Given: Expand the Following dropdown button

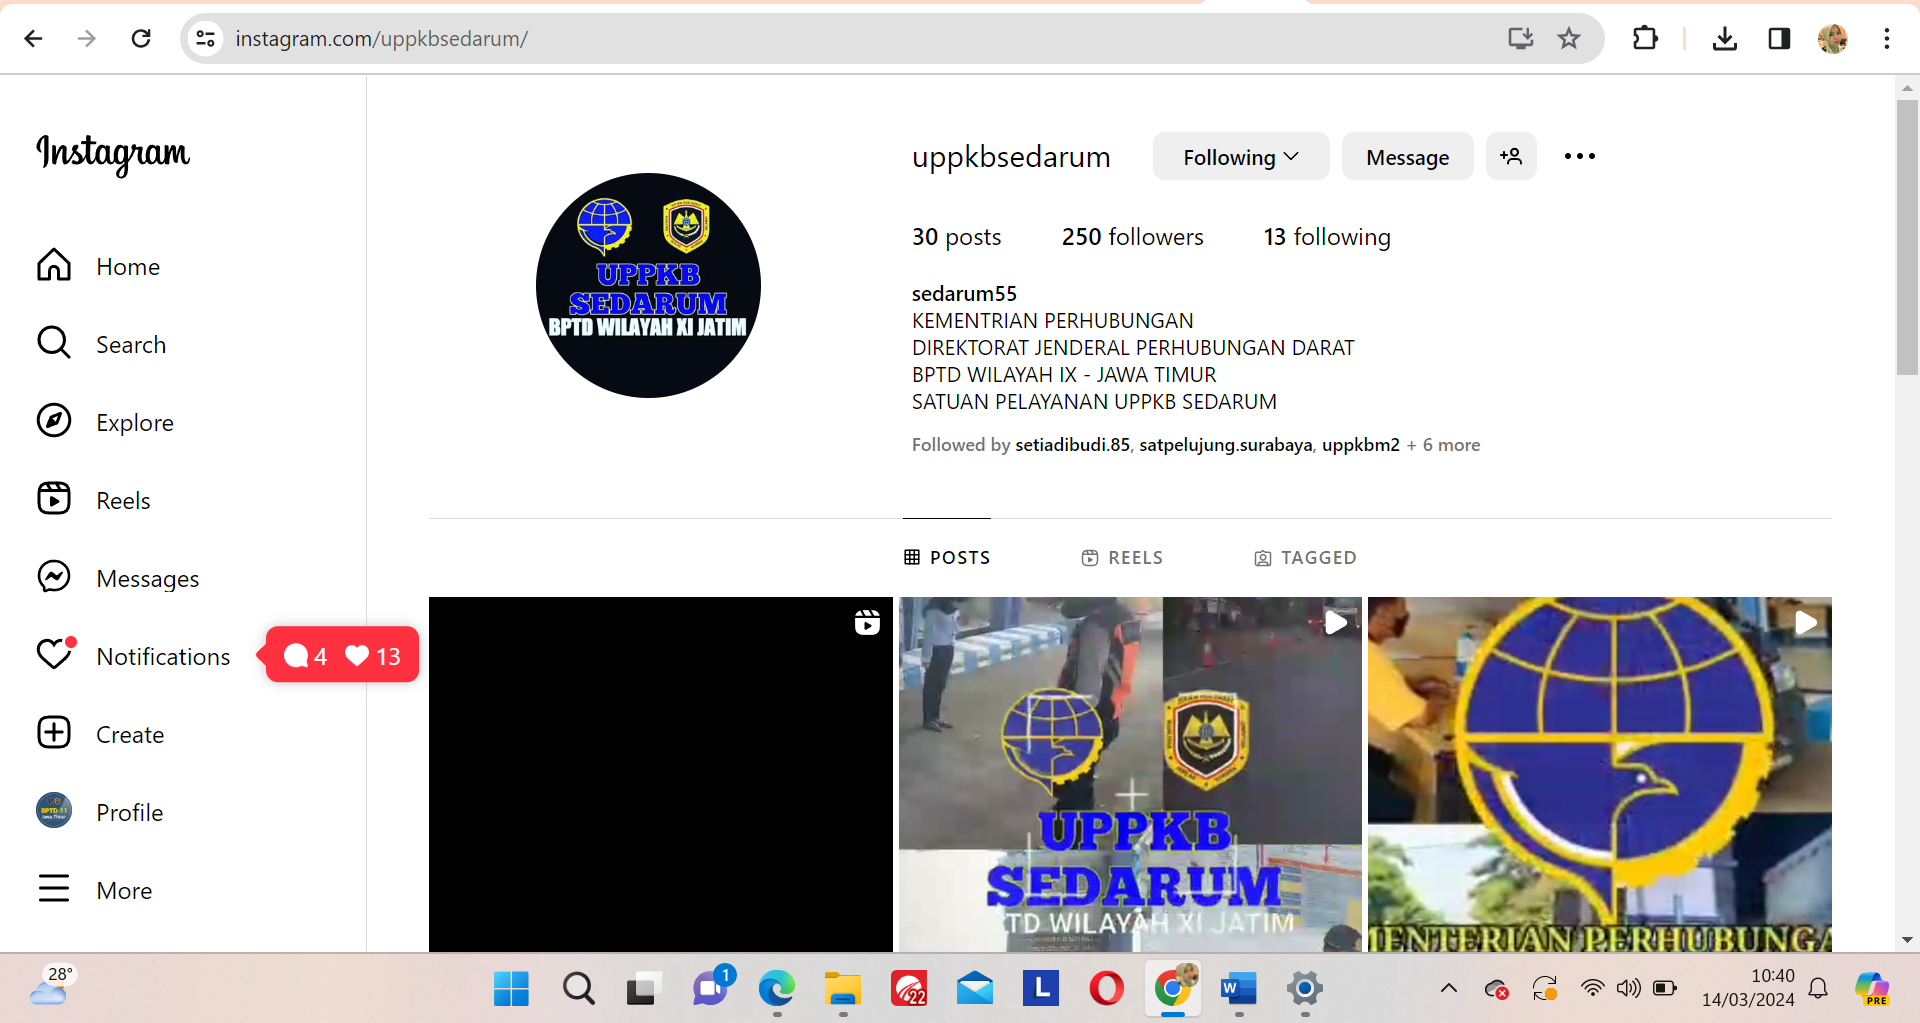Looking at the screenshot, I should tap(1240, 157).
